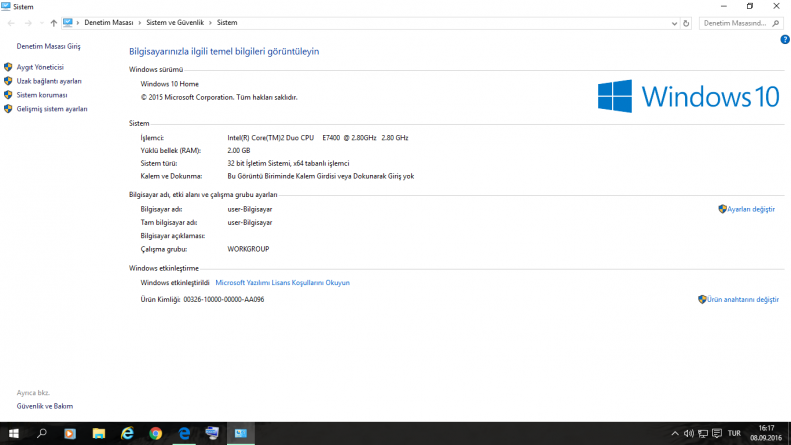Click the 32 bit İşletim Sistemi text
The image size is (791, 445).
(x=288, y=163)
